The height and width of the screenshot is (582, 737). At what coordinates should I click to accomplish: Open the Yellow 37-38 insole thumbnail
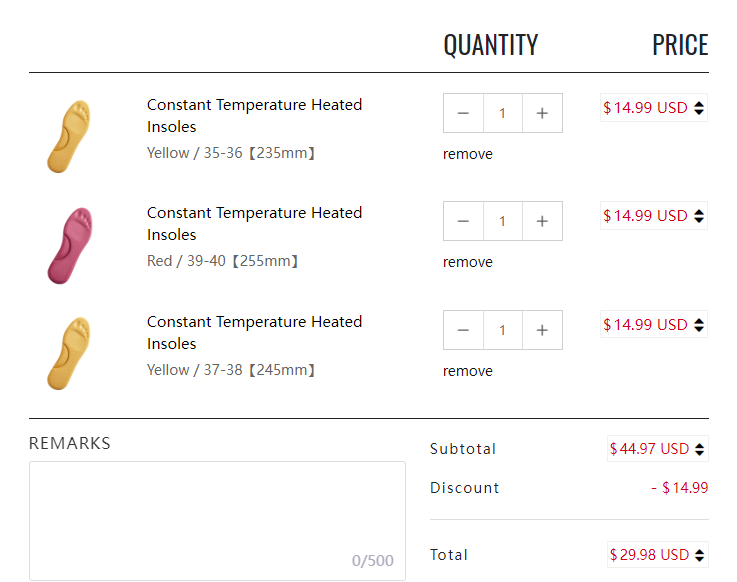pyautogui.click(x=69, y=353)
